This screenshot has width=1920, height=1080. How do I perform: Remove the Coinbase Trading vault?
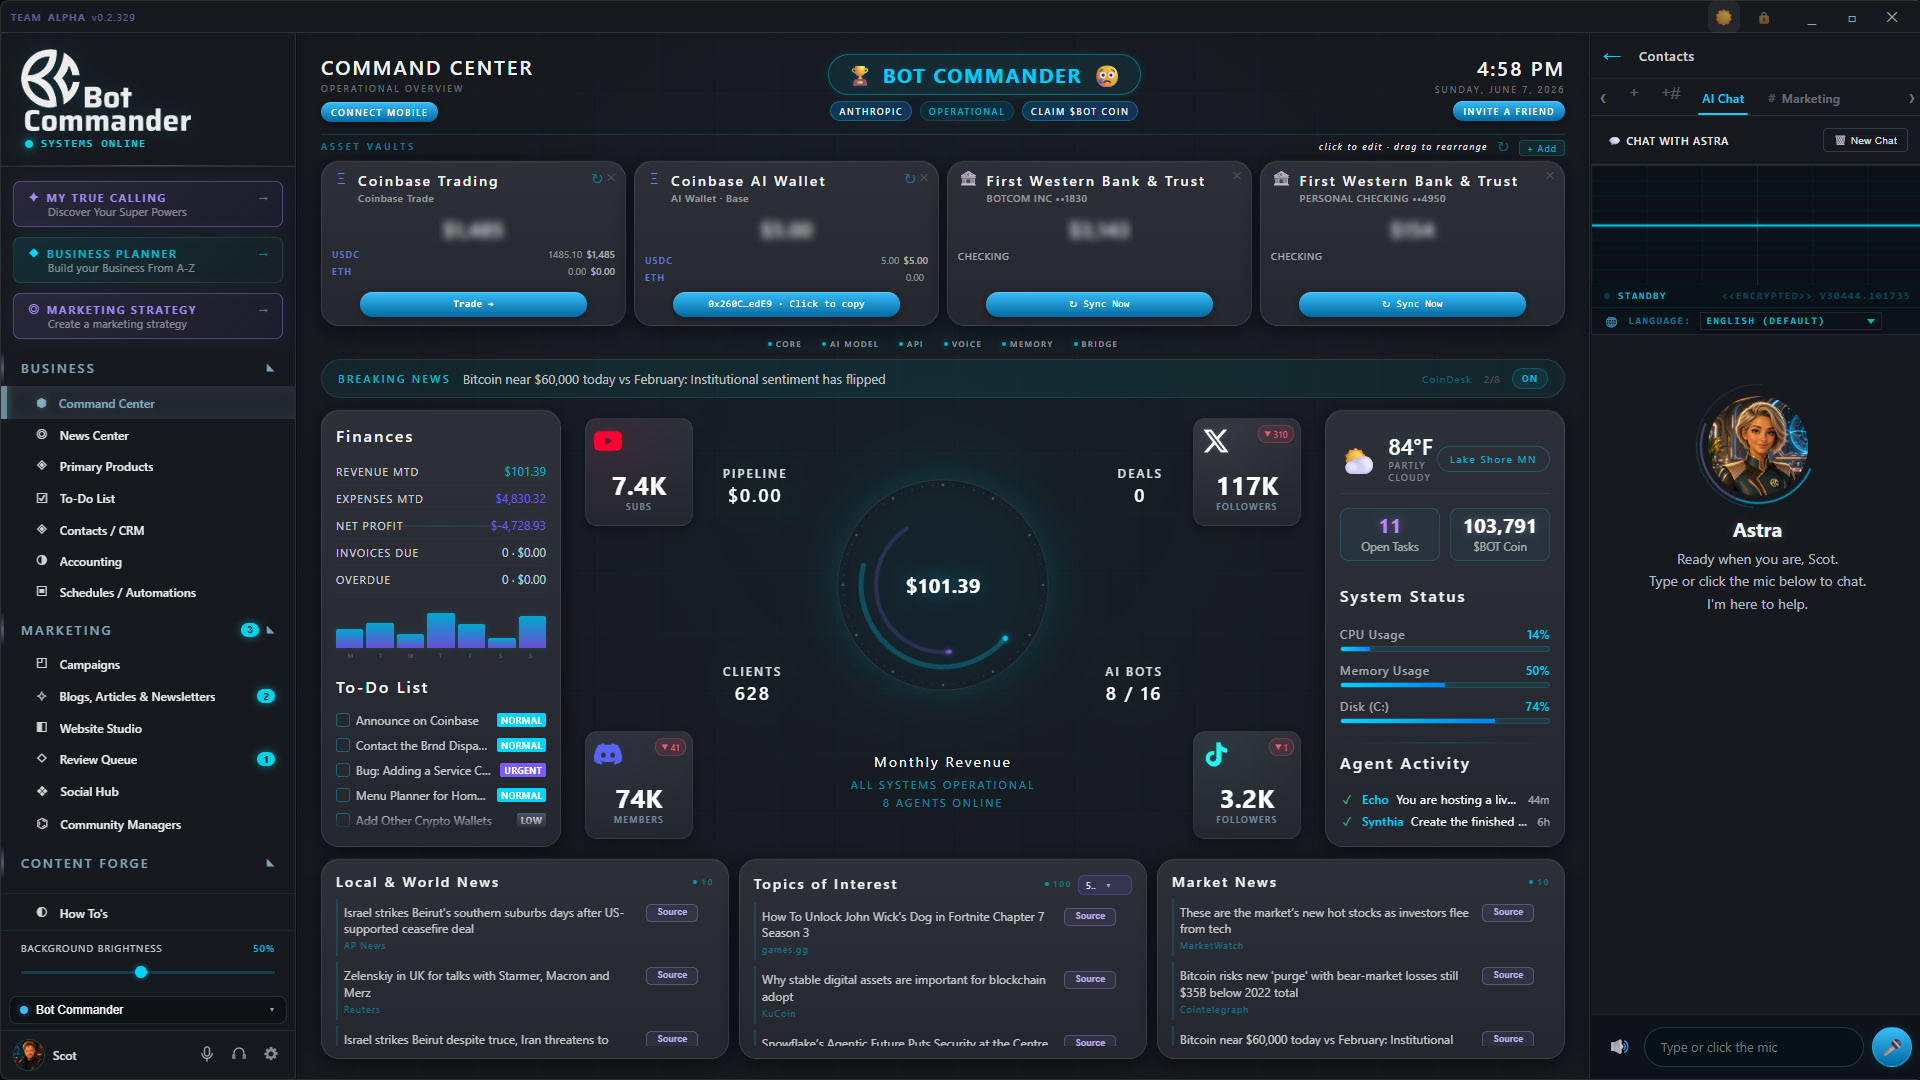tap(611, 178)
